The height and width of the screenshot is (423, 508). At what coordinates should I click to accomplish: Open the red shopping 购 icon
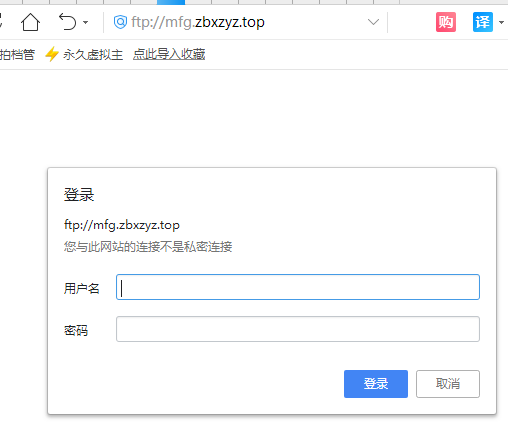[x=446, y=22]
